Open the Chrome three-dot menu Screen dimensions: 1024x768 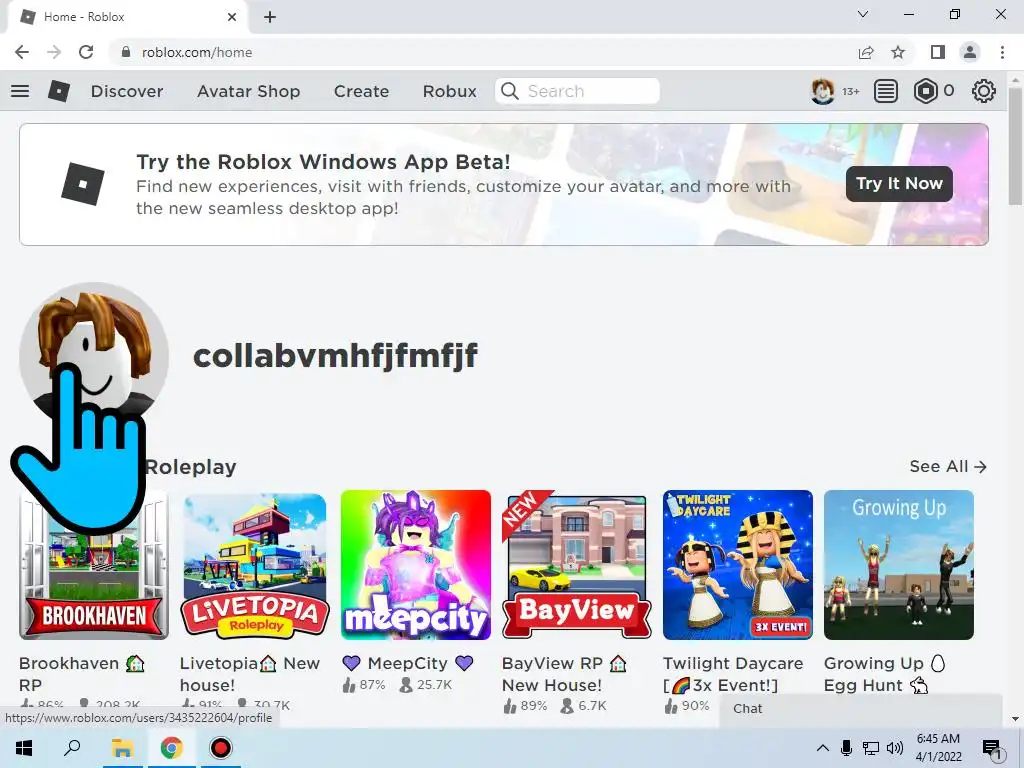click(1002, 52)
